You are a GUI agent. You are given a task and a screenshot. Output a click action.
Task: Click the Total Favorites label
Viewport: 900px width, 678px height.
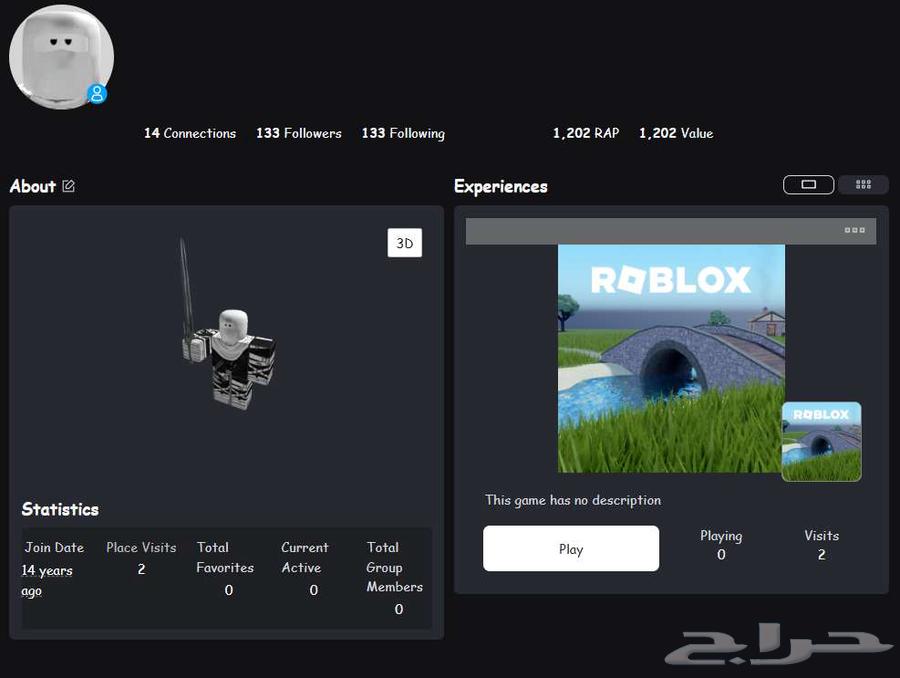click(x=225, y=557)
